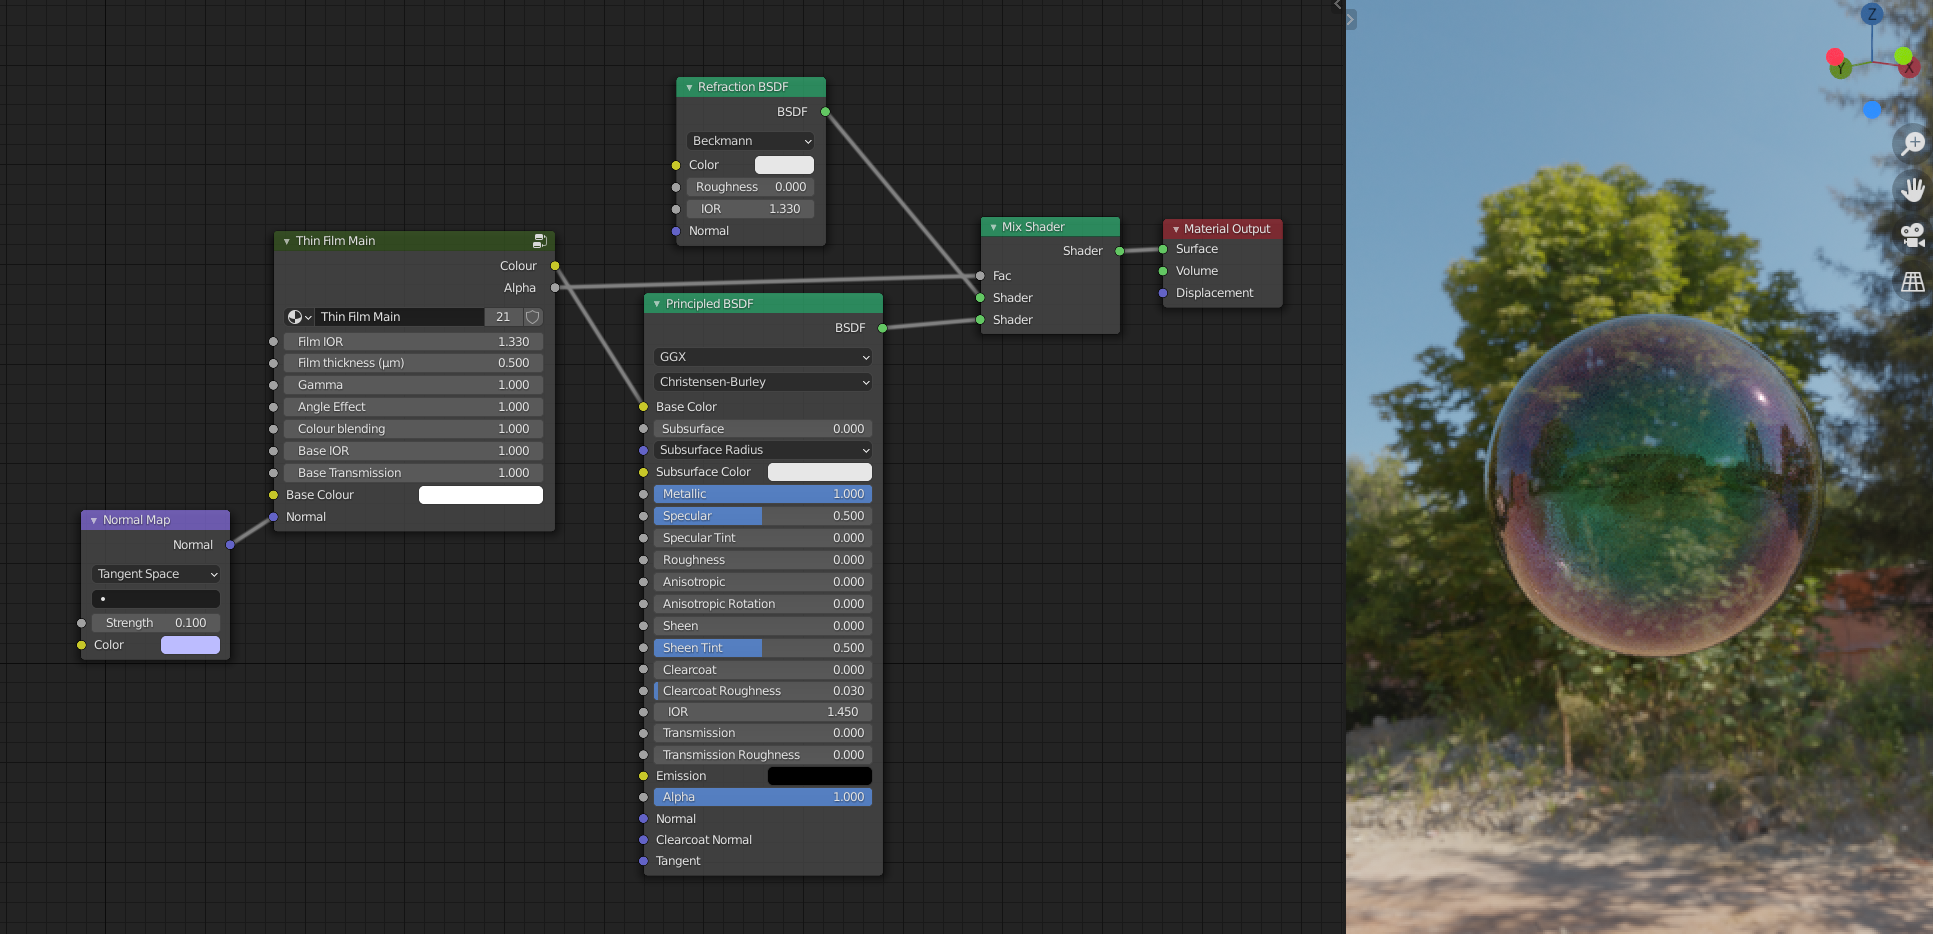Image resolution: width=1933 pixels, height=934 pixels.
Task: Click the Zoom magnifier icon in the viewport sidebar
Action: coord(1912,143)
